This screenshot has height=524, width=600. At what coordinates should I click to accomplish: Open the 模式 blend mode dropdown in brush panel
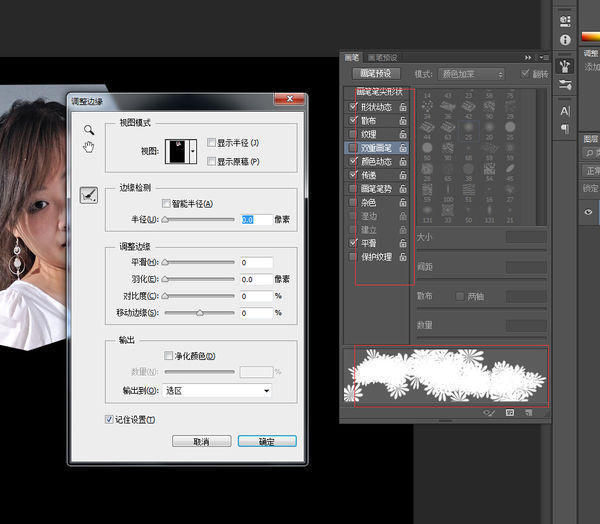coord(473,74)
